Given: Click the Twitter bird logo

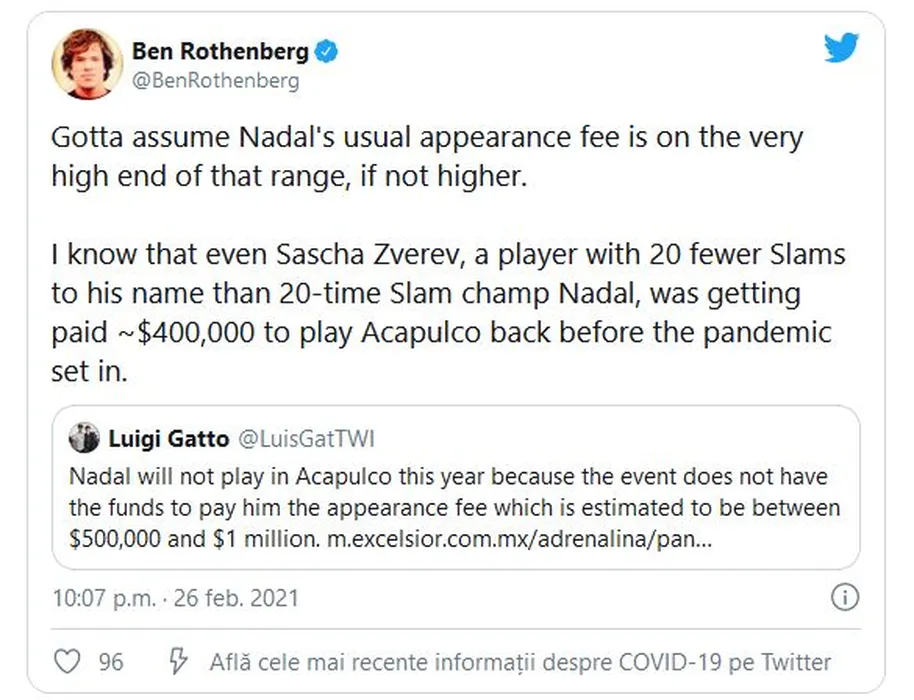Looking at the screenshot, I should click(x=842, y=48).
